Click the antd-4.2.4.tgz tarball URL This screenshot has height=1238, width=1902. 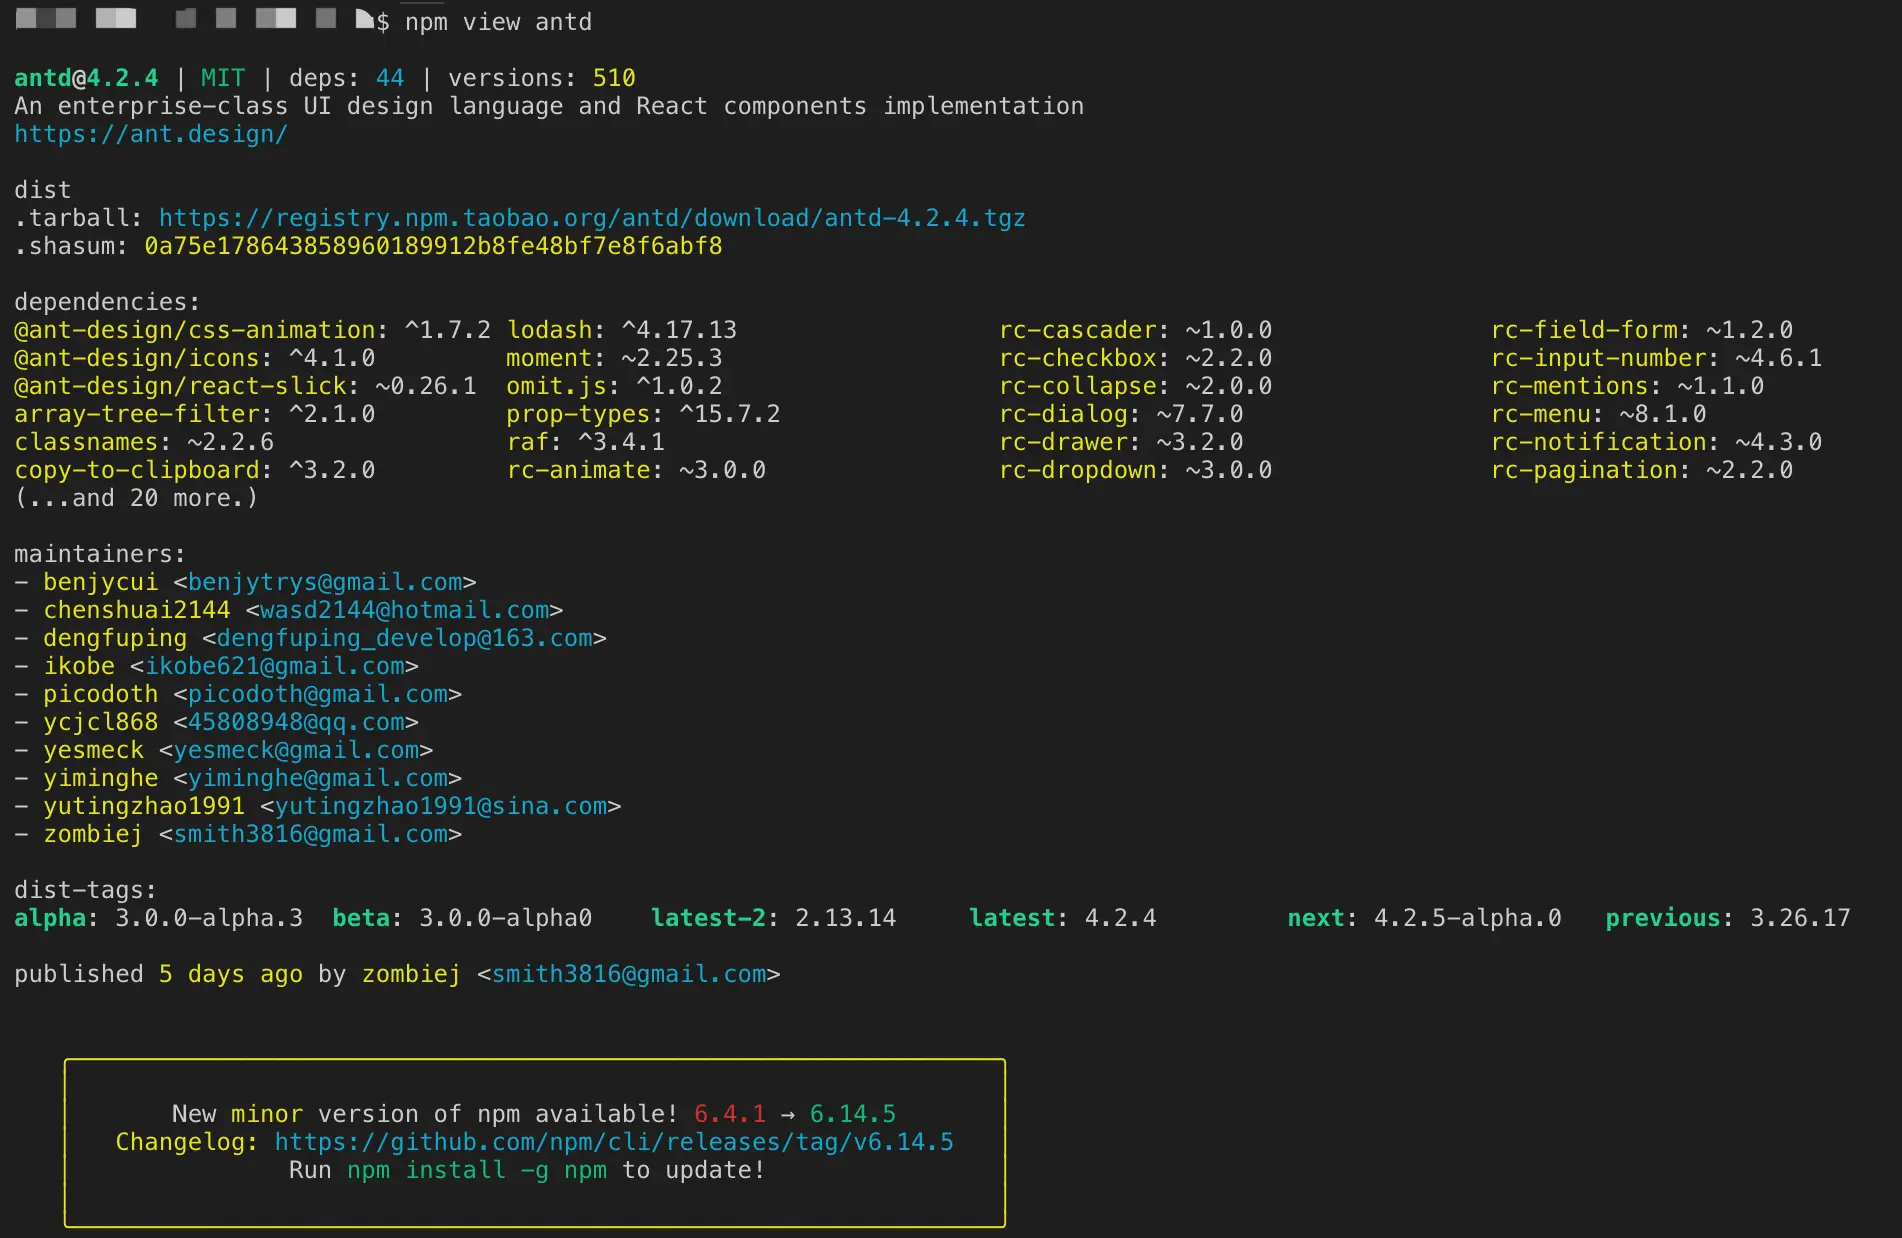click(x=591, y=218)
